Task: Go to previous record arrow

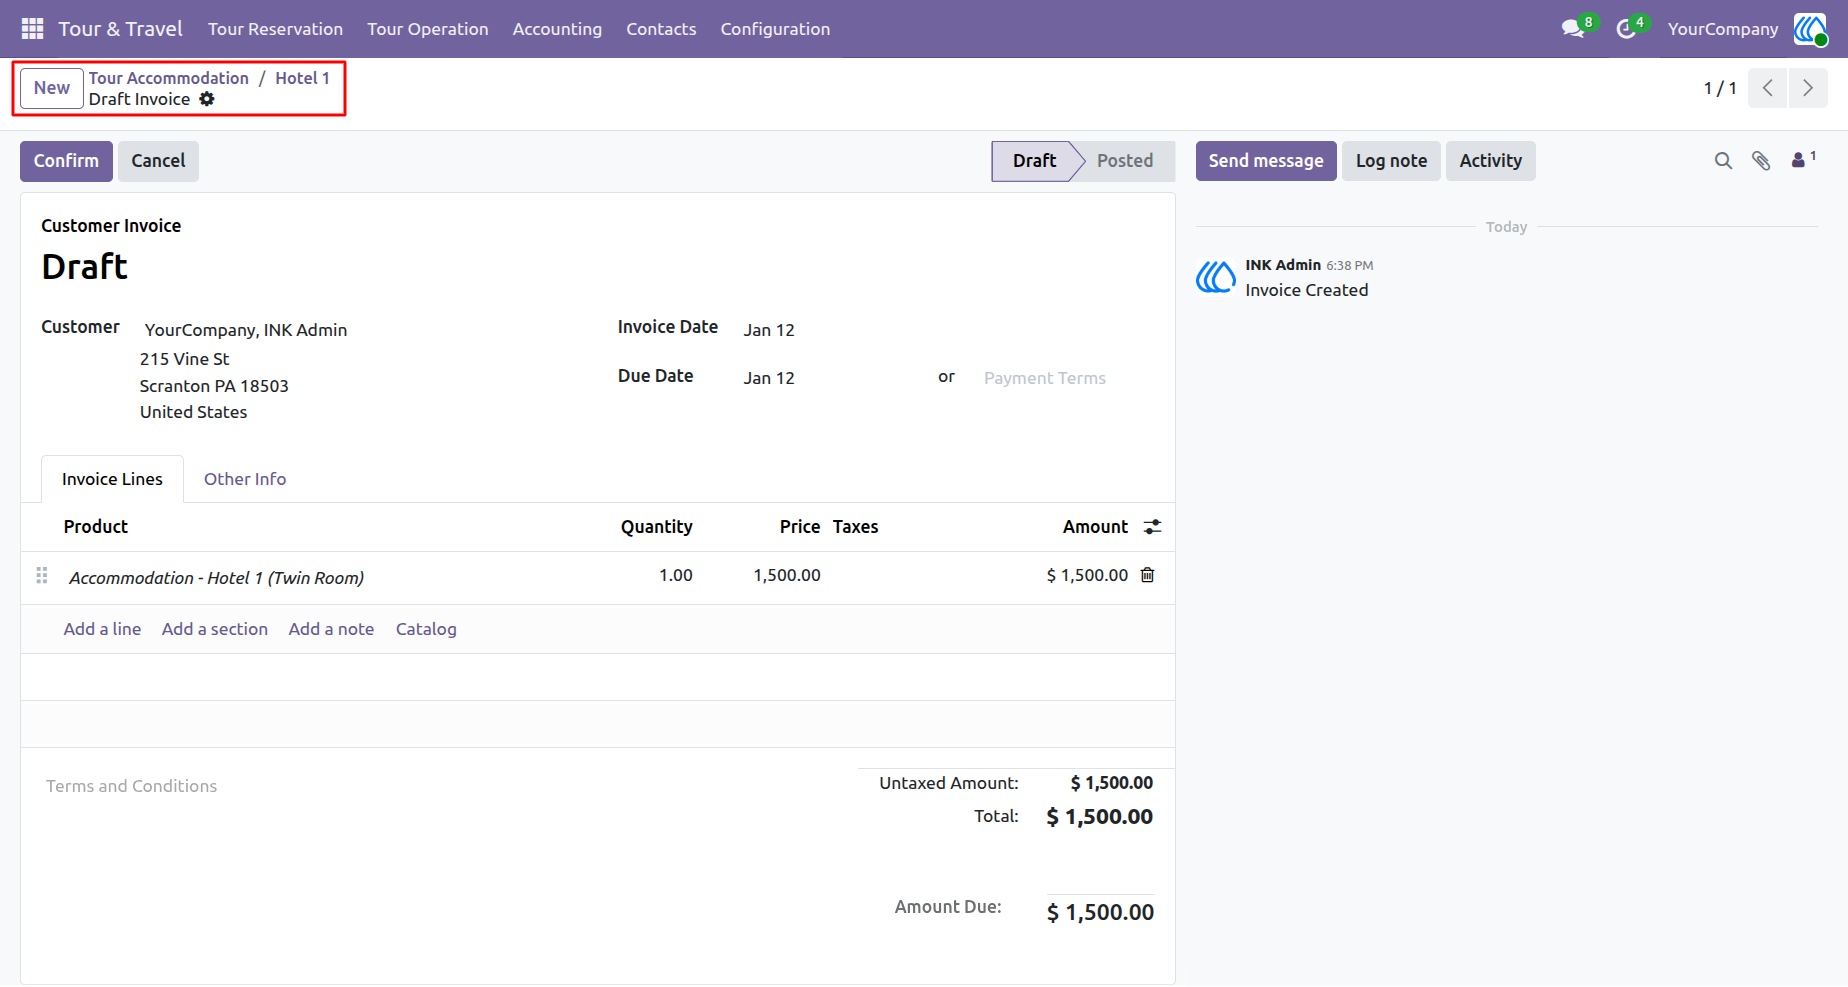Action: (x=1768, y=88)
